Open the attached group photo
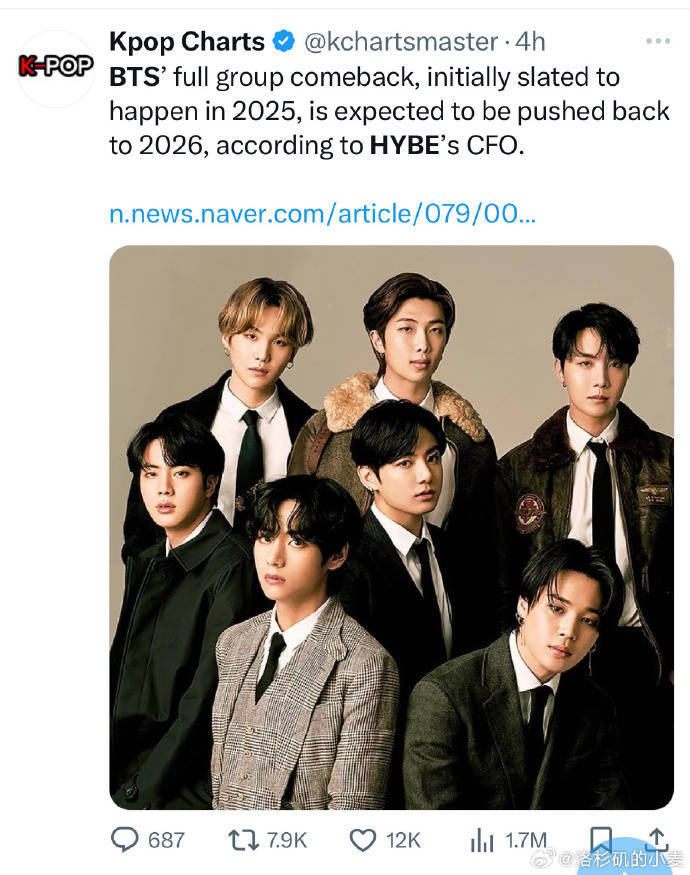The width and height of the screenshot is (690, 875). point(391,526)
